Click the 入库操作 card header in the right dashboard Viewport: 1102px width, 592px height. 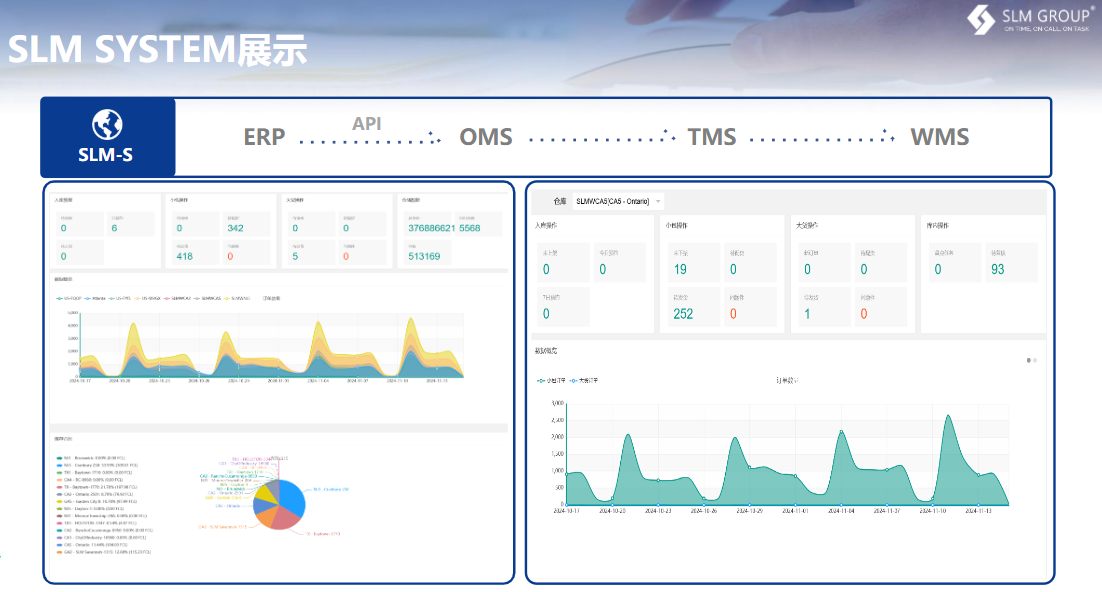[x=546, y=226]
